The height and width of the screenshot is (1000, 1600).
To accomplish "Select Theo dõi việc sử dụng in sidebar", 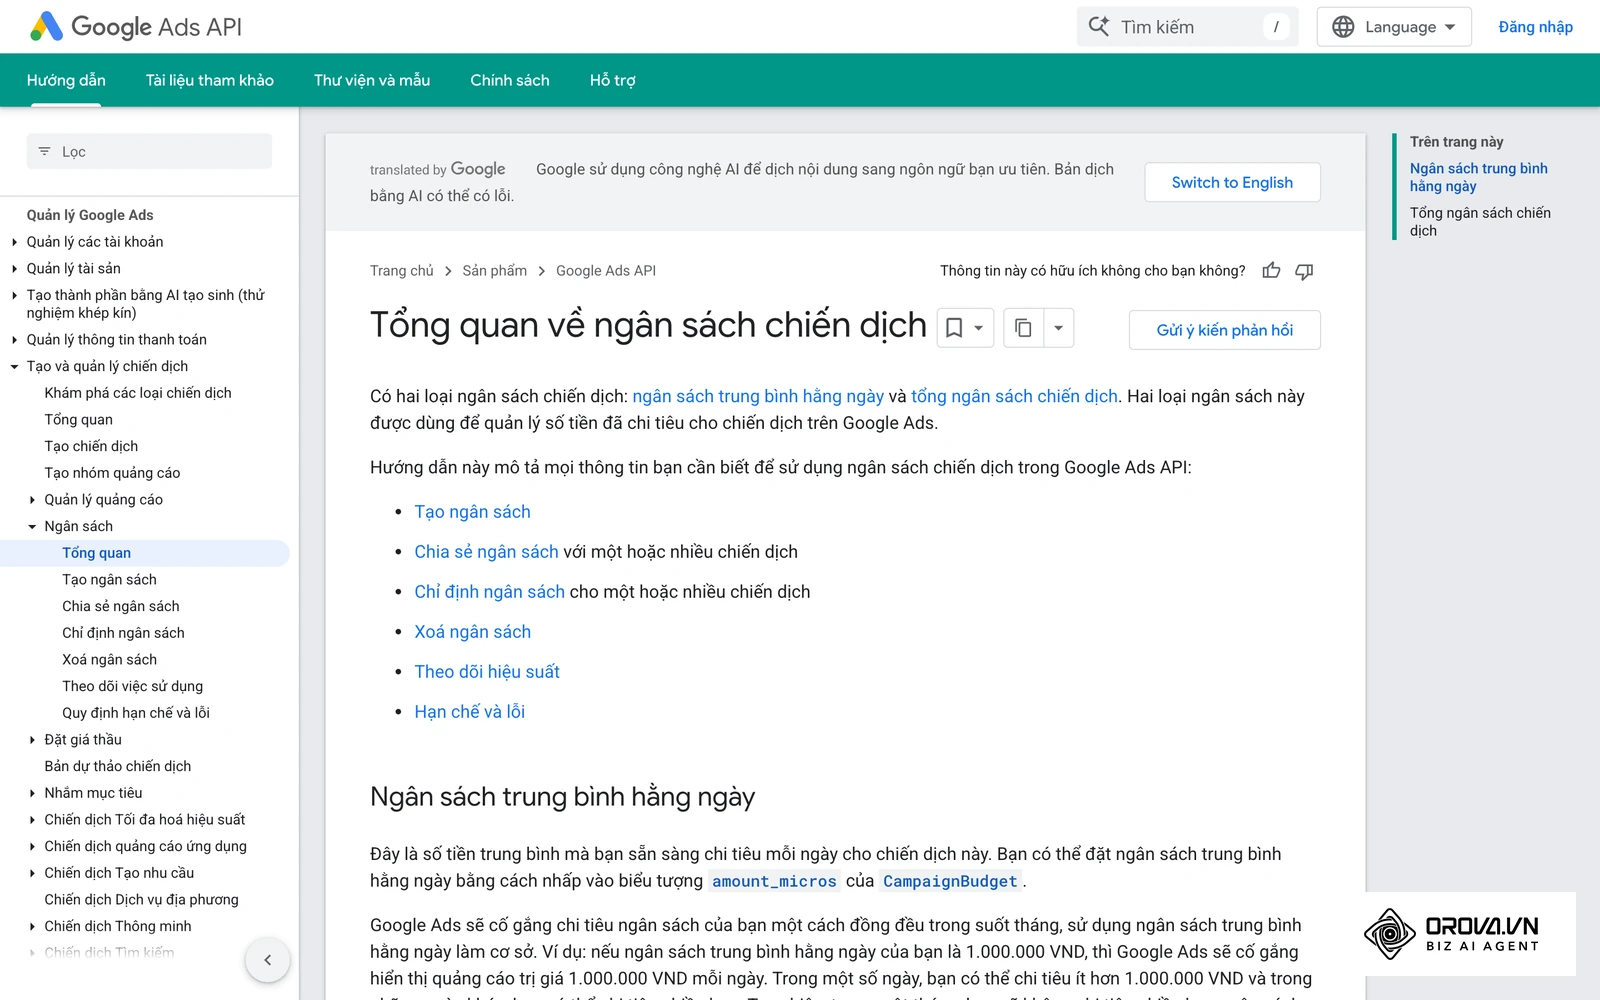I will click(x=132, y=686).
